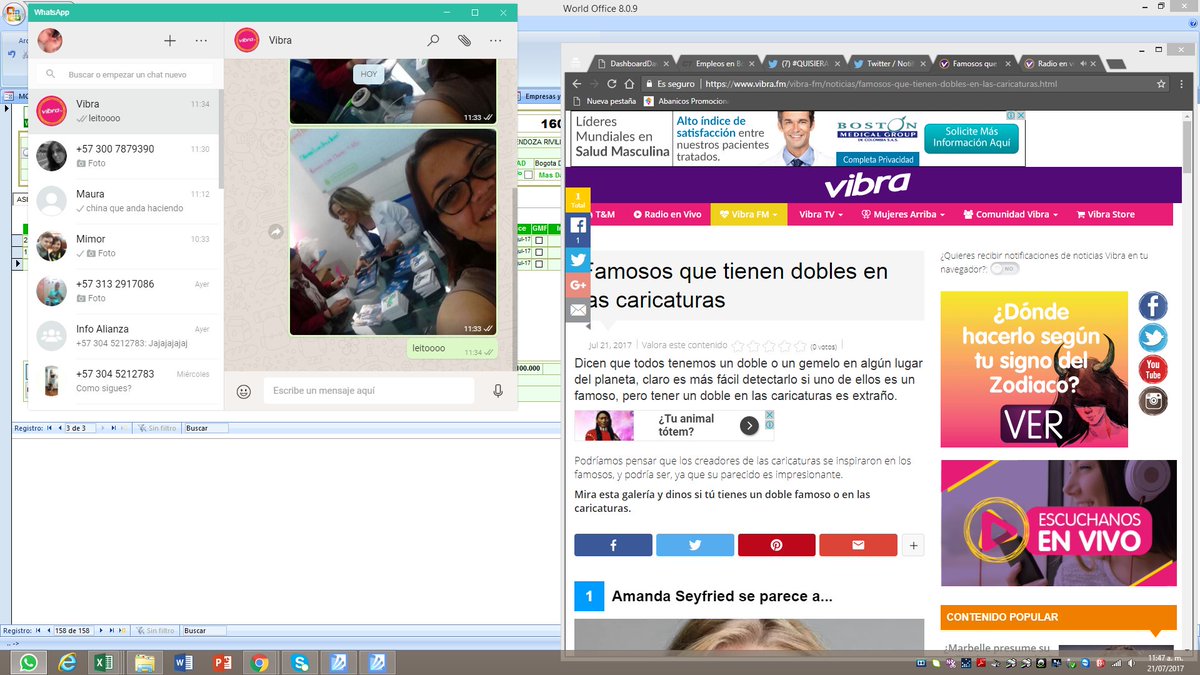Click 'Solicite Más Información Aquí' ad button

click(x=971, y=138)
